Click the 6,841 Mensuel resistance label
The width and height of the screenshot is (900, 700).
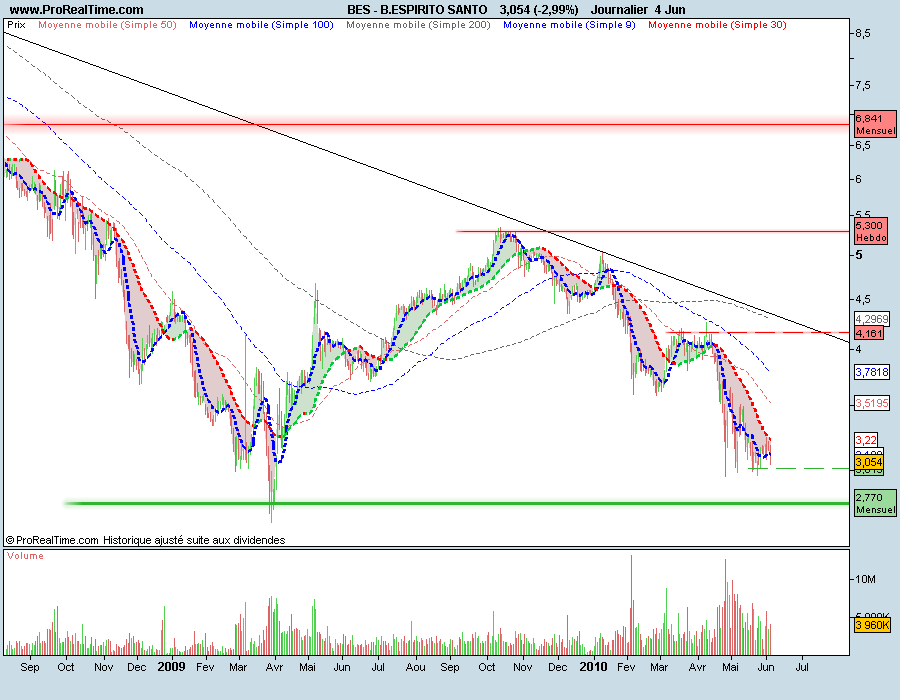point(875,124)
